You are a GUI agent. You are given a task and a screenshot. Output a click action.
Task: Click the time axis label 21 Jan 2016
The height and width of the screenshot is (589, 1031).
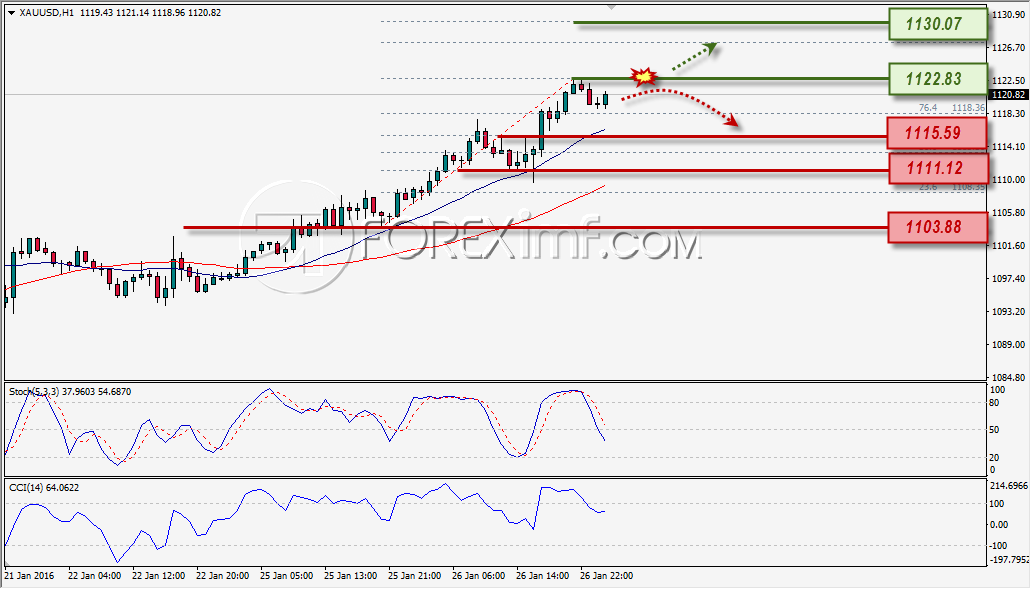[x=29, y=576]
